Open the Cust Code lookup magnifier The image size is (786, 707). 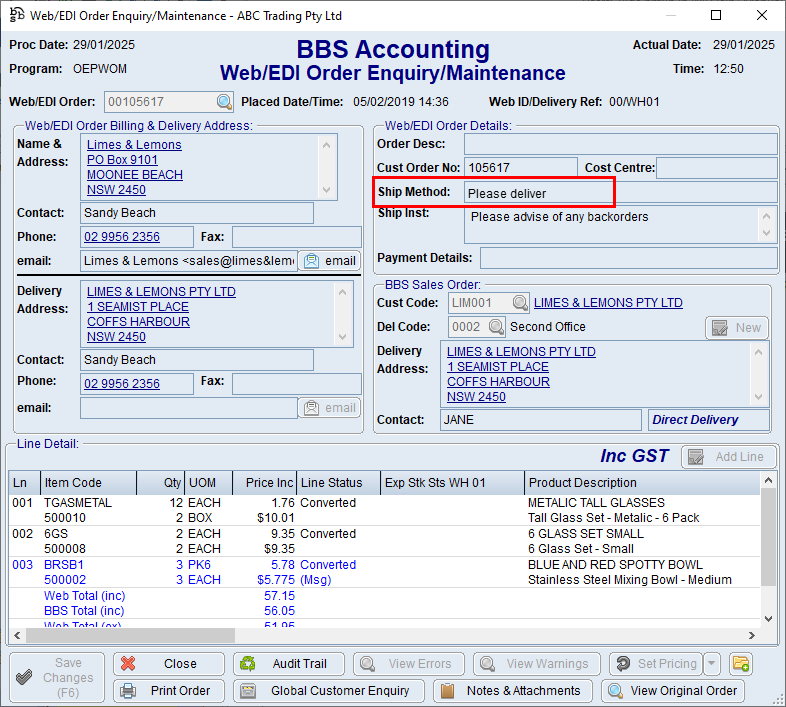(x=520, y=303)
